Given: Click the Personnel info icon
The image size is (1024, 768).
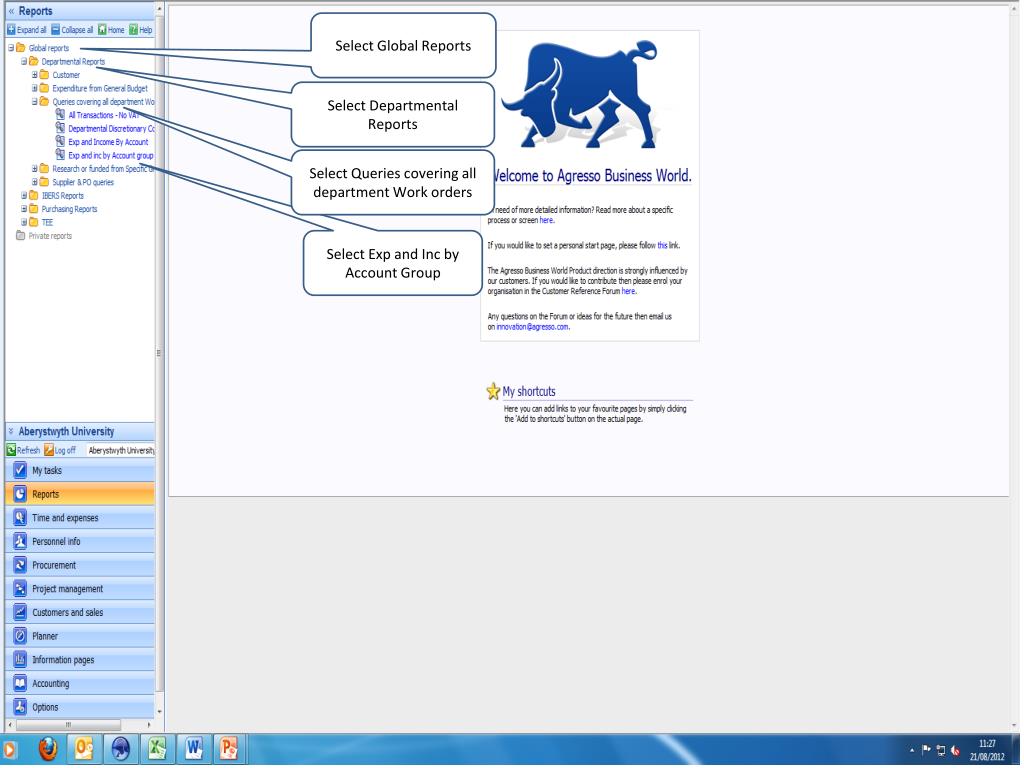Looking at the screenshot, I should (x=20, y=541).
